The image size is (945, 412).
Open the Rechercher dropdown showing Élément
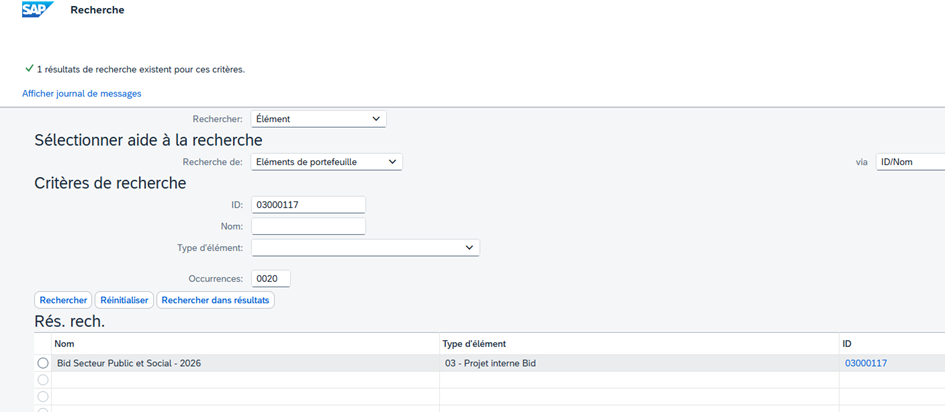pyautogui.click(x=318, y=119)
